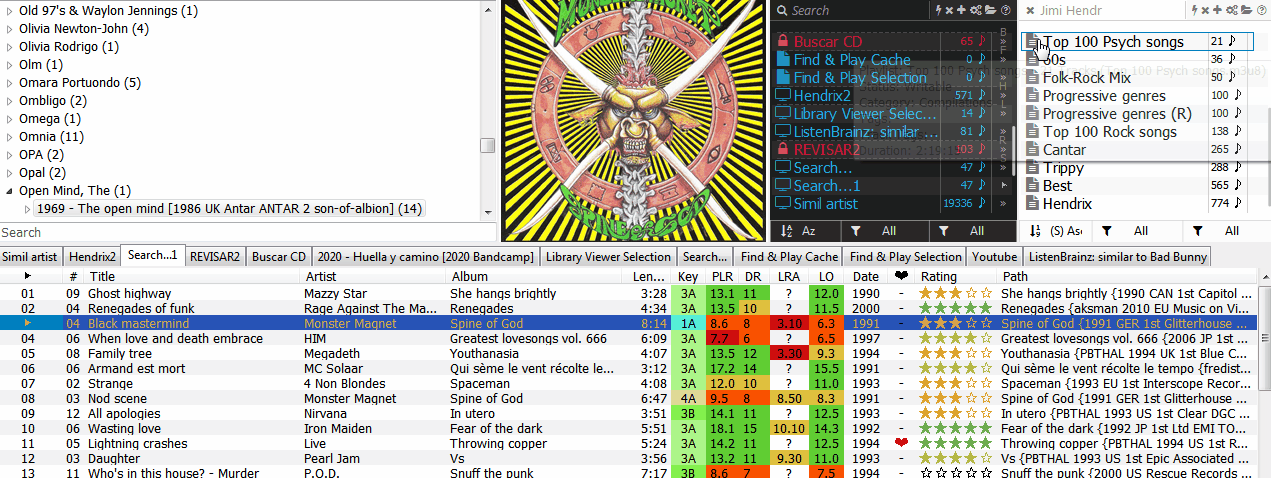This screenshot has height=478, width=1271.
Task: Switch to the Simil artist tab
Action: [30, 256]
